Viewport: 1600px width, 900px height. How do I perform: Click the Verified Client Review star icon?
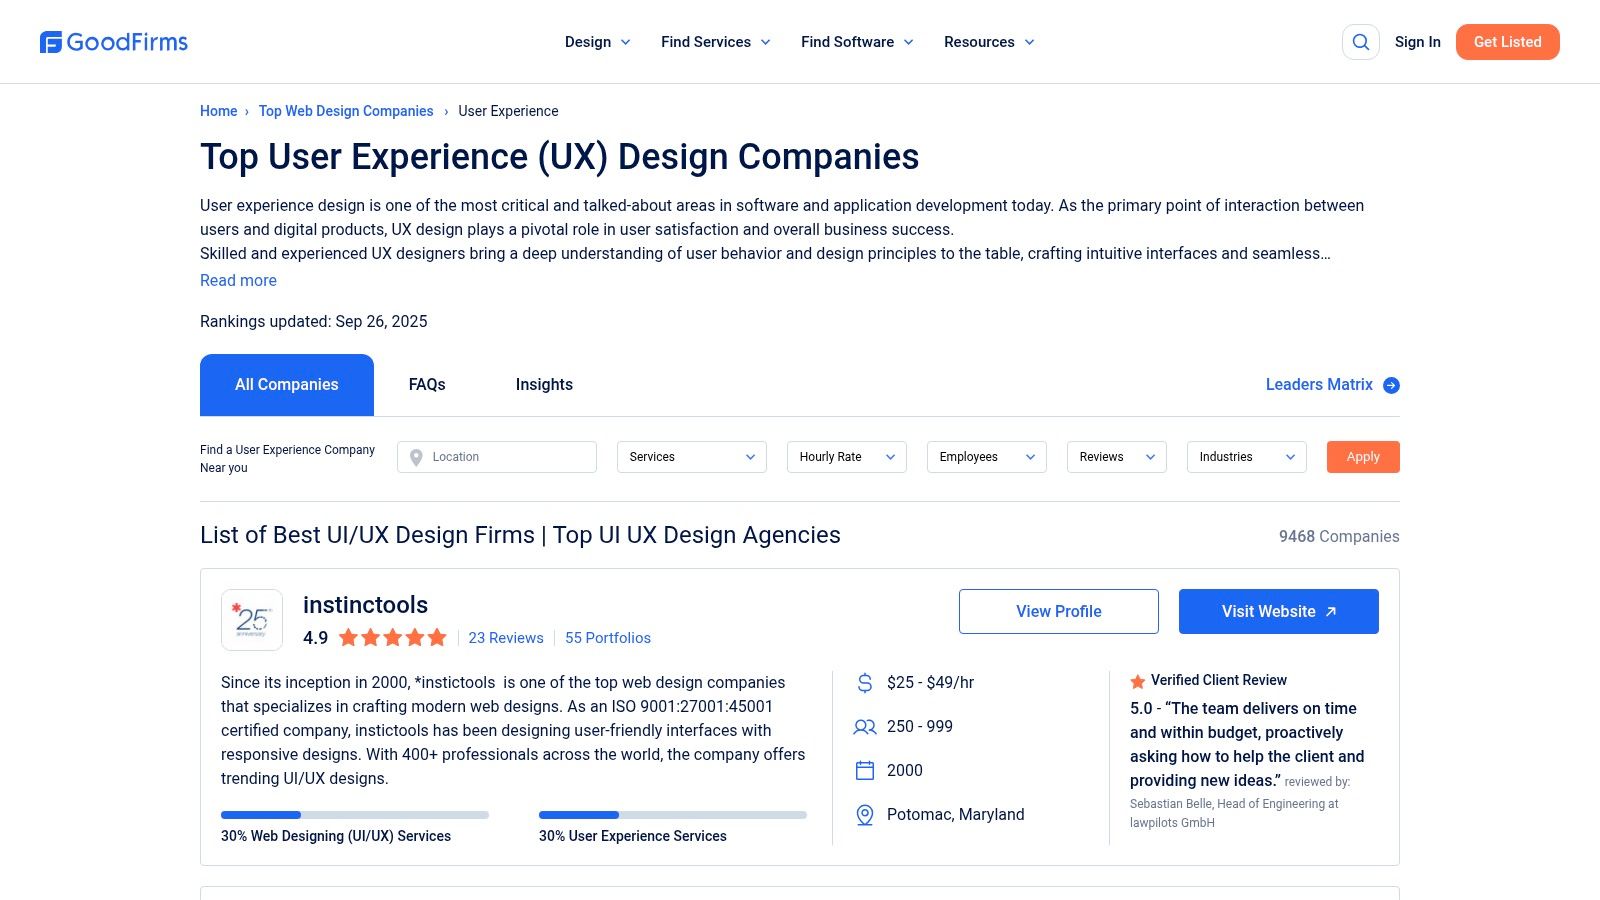point(1138,681)
